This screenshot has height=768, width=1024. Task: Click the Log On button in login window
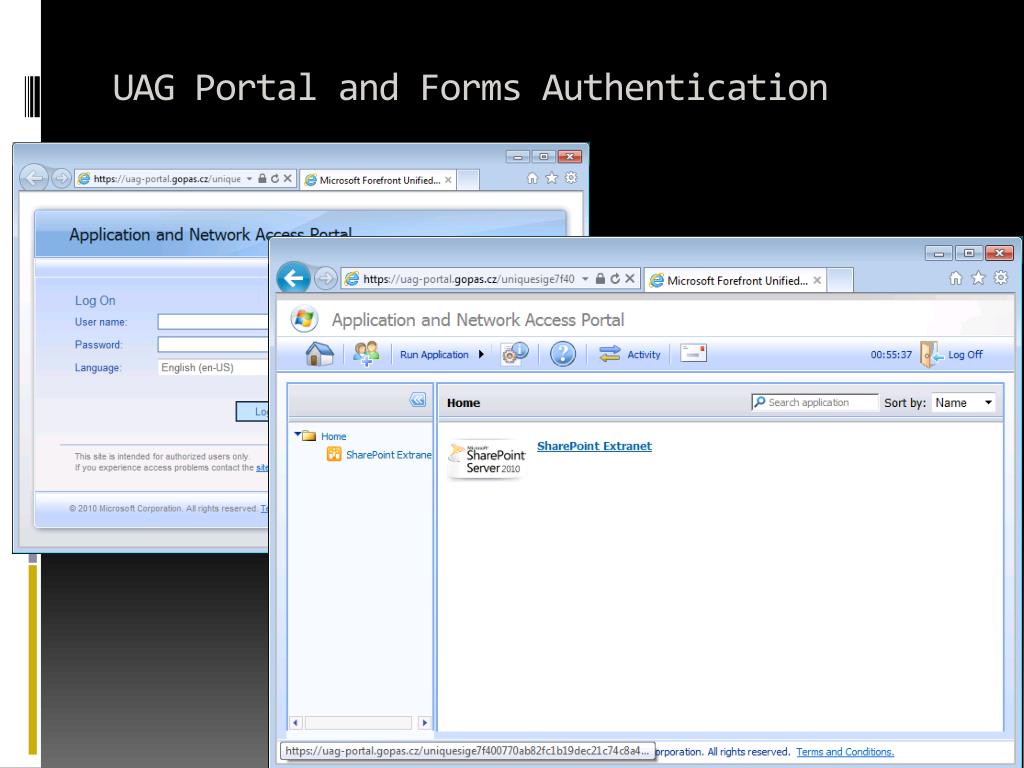pos(252,411)
